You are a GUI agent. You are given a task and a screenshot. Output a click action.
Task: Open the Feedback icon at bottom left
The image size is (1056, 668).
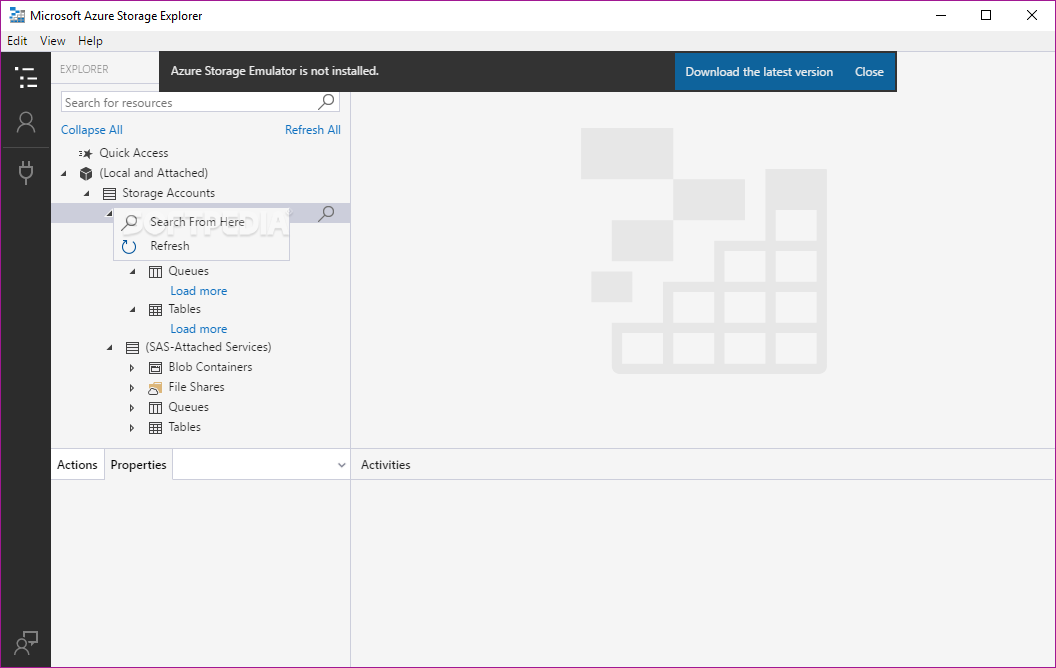(x=26, y=643)
